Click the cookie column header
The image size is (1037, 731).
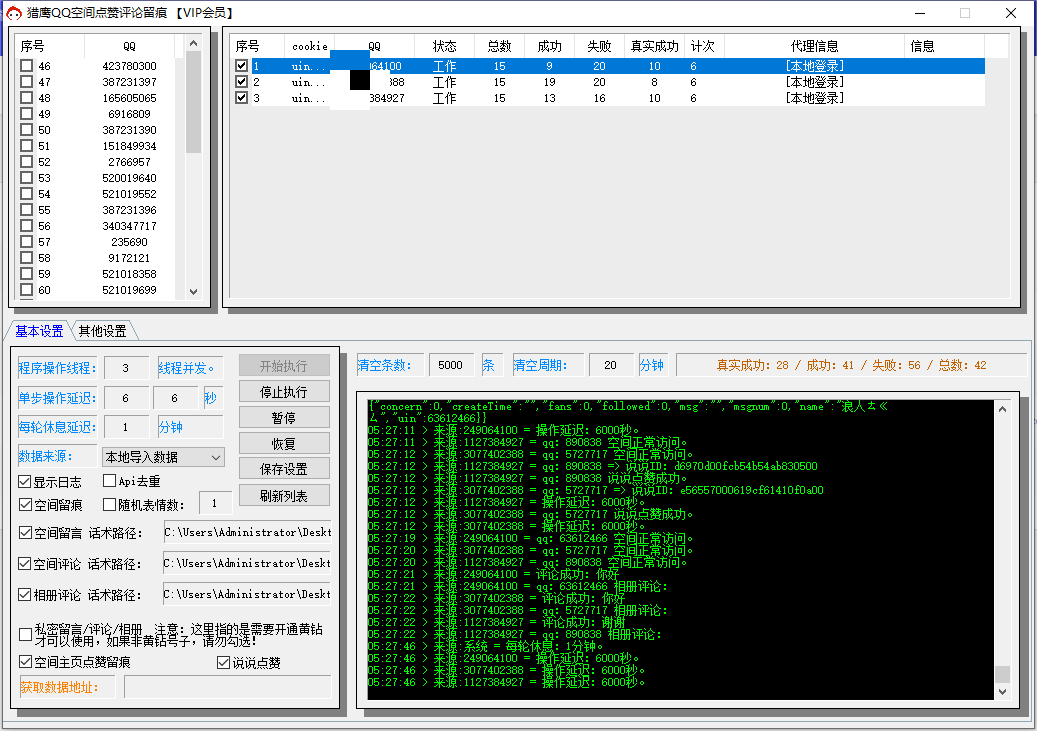click(x=310, y=46)
